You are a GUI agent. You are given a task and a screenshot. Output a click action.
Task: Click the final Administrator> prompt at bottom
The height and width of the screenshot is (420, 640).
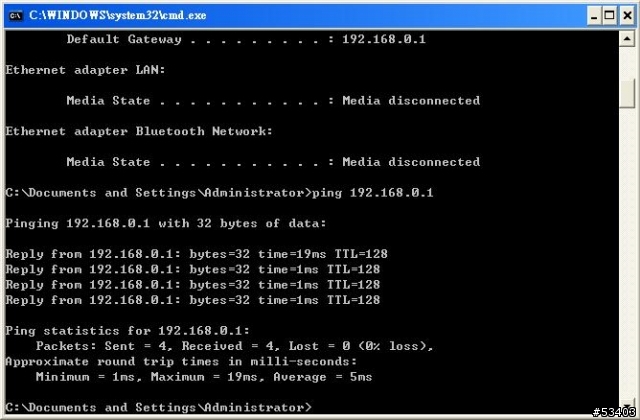coord(158,407)
